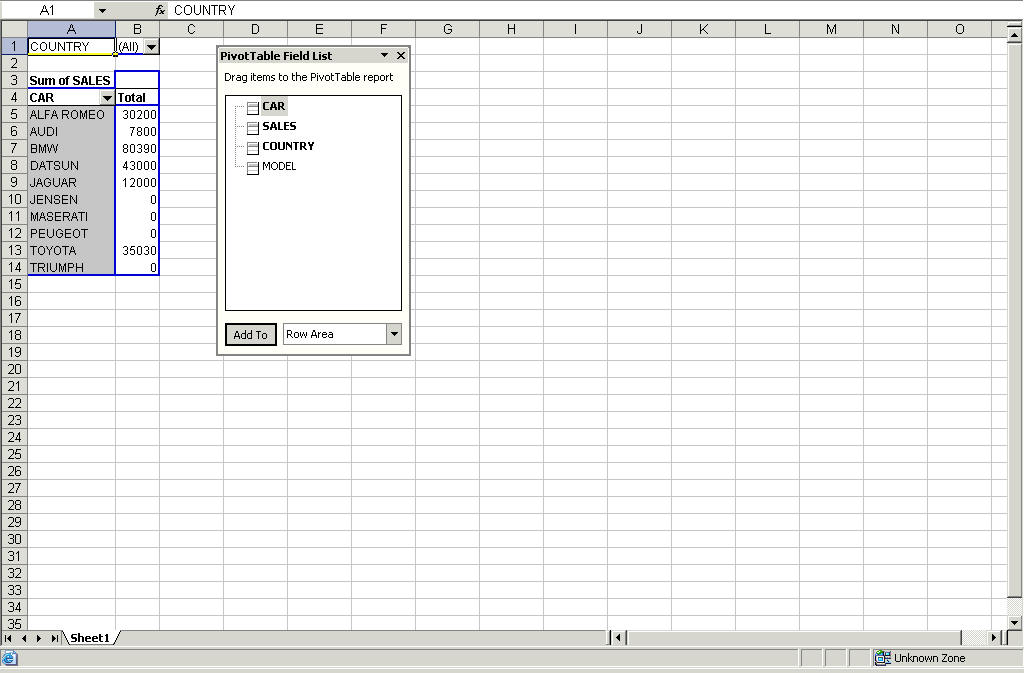The image size is (1024, 673).
Task: Open the Row Area combo box dropdown
Action: (x=394, y=334)
